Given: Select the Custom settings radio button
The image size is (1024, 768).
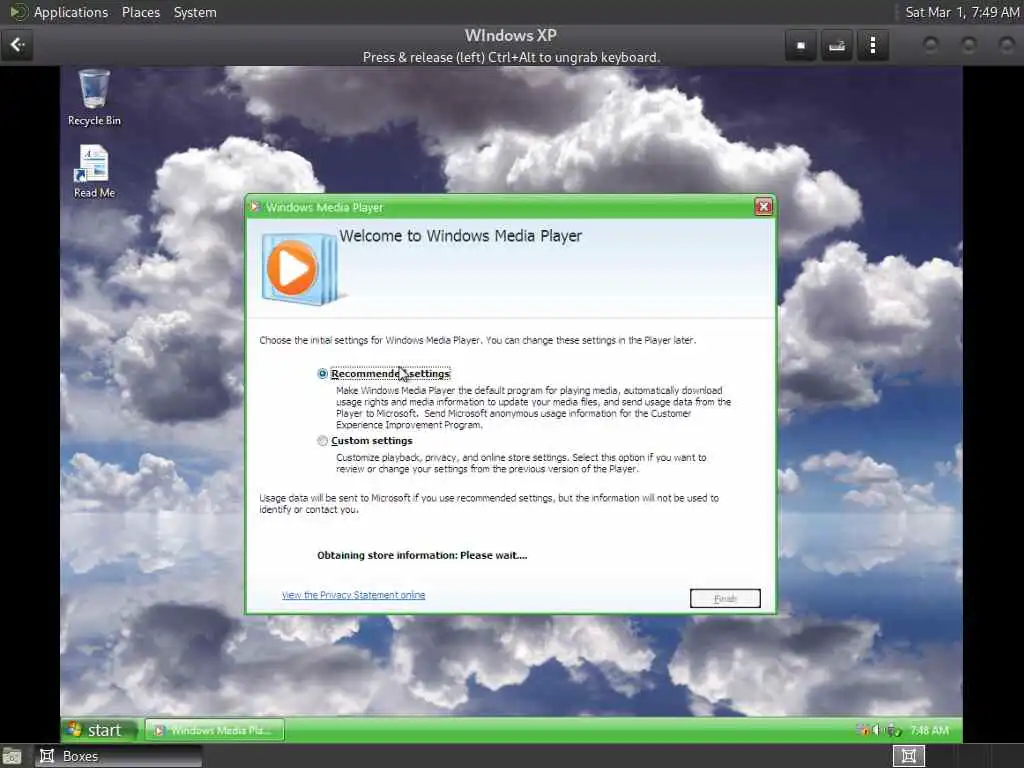Looking at the screenshot, I should [323, 441].
